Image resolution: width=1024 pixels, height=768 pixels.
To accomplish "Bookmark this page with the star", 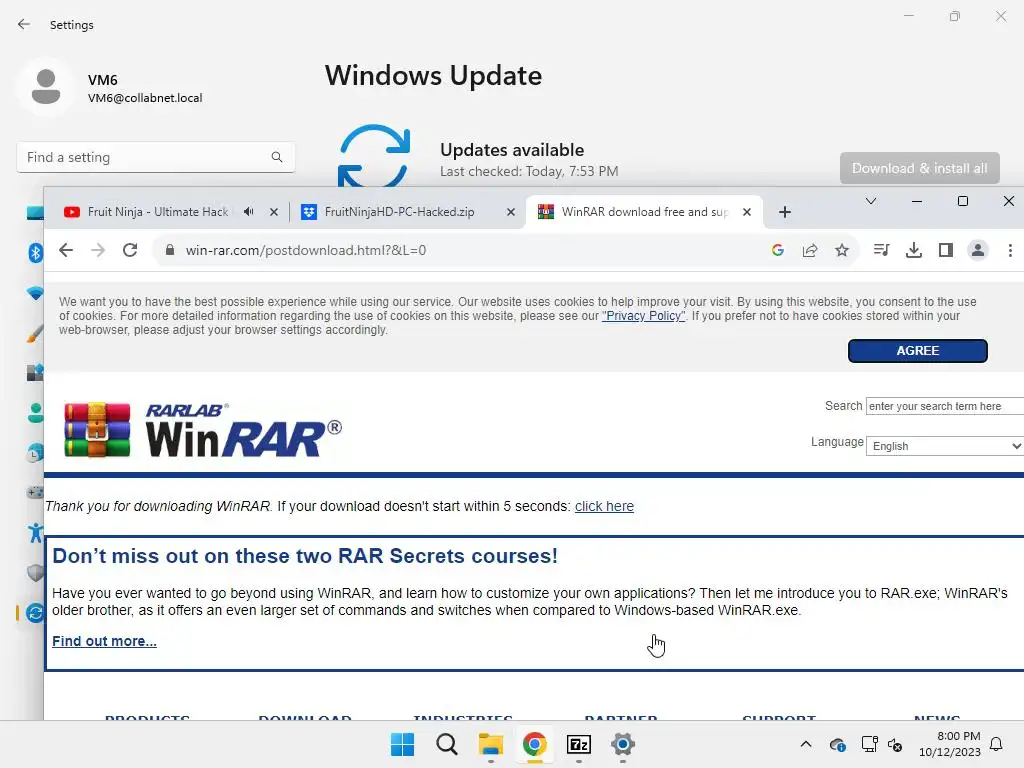I will click(842, 250).
